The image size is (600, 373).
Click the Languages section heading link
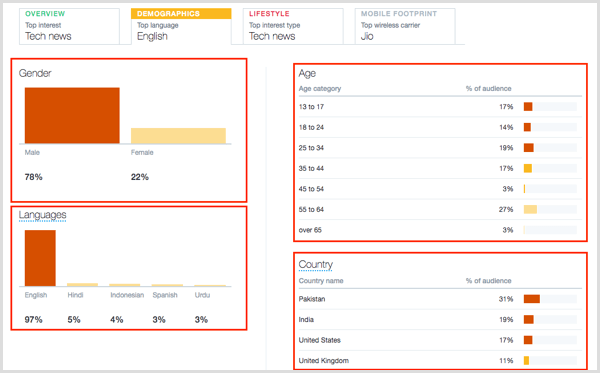click(42, 215)
